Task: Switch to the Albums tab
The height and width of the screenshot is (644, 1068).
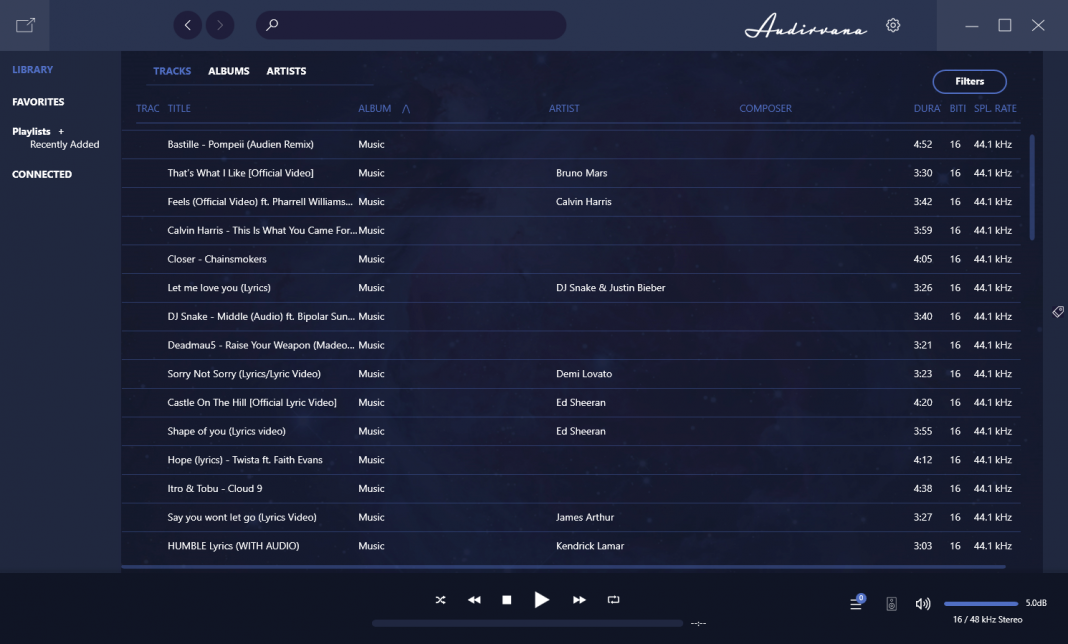Action: 229,71
